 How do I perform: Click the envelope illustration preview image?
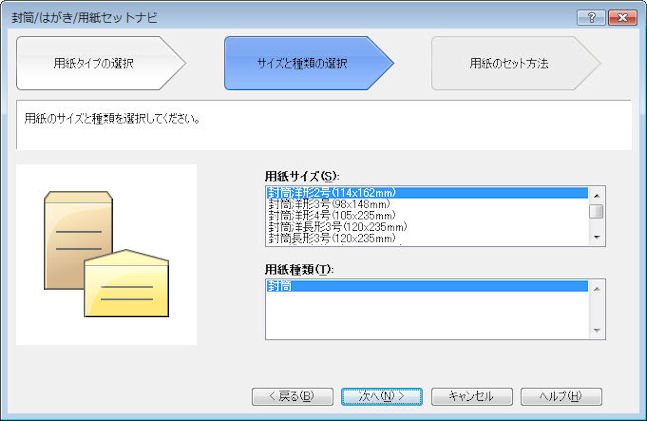106,254
